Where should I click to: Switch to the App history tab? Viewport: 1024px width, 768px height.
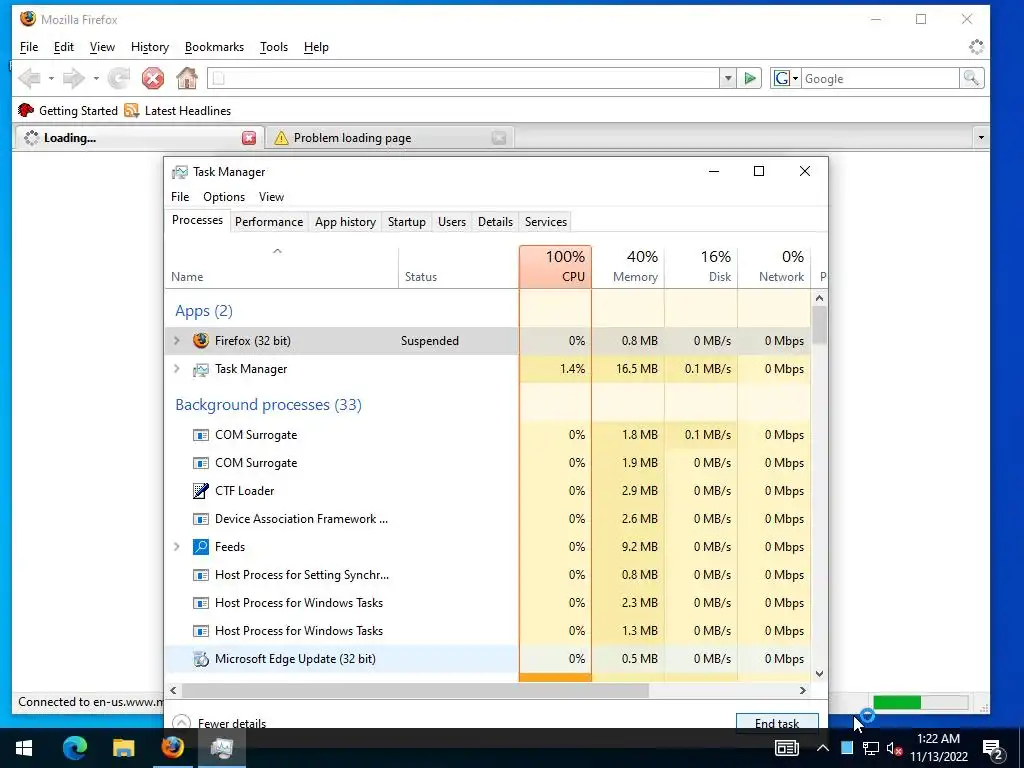pyautogui.click(x=345, y=221)
